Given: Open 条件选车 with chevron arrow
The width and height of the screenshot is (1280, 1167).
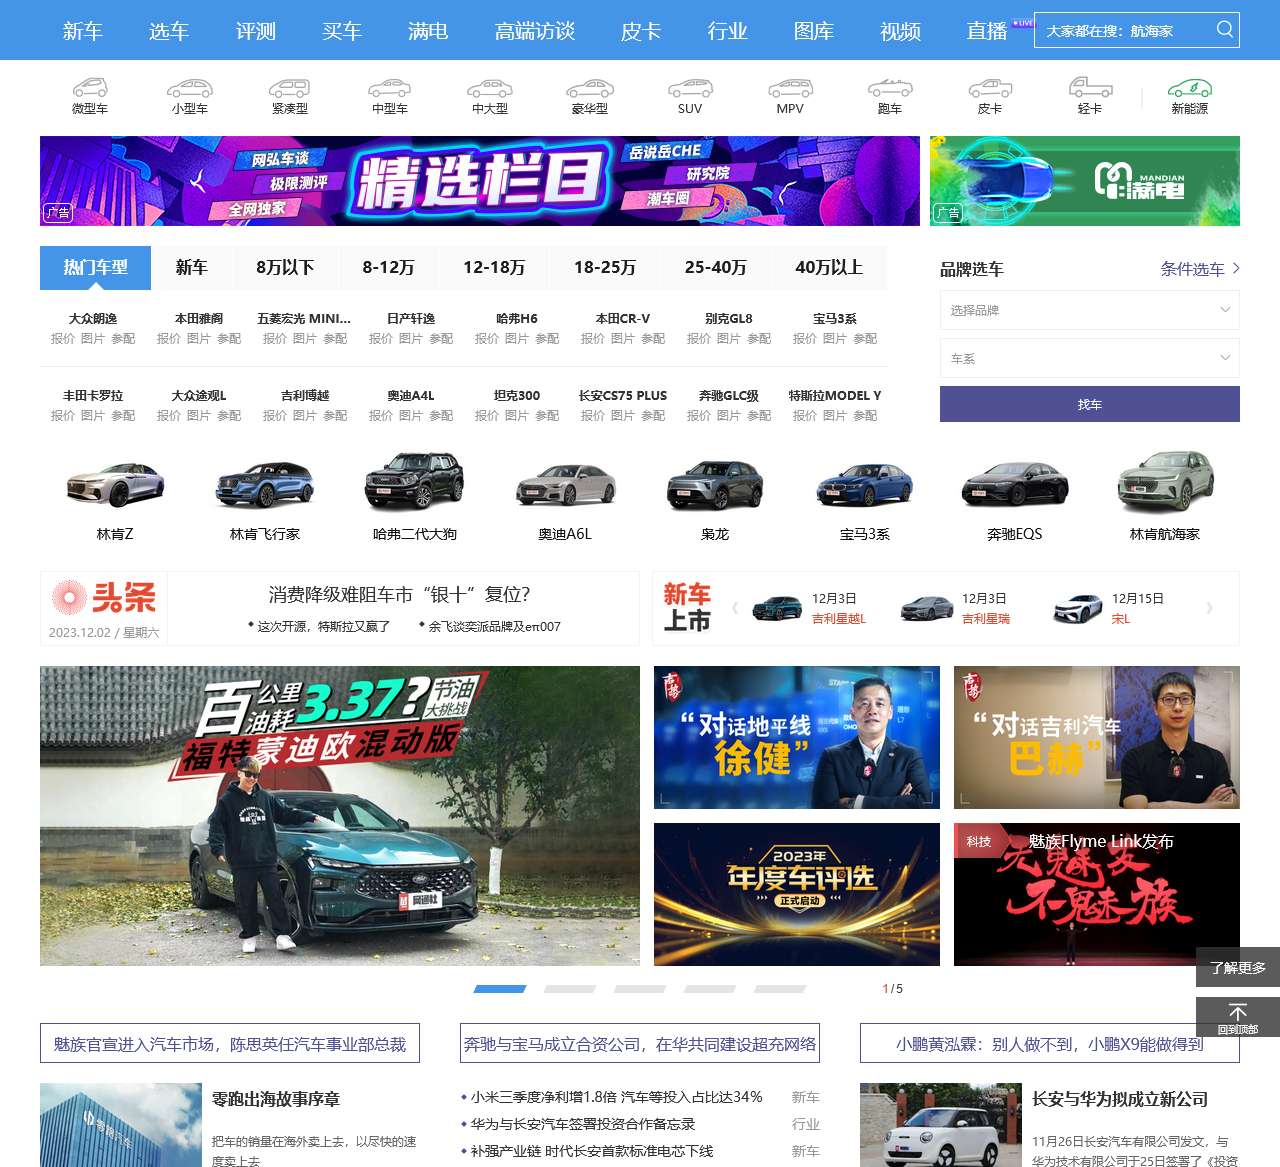Looking at the screenshot, I should (x=1200, y=268).
